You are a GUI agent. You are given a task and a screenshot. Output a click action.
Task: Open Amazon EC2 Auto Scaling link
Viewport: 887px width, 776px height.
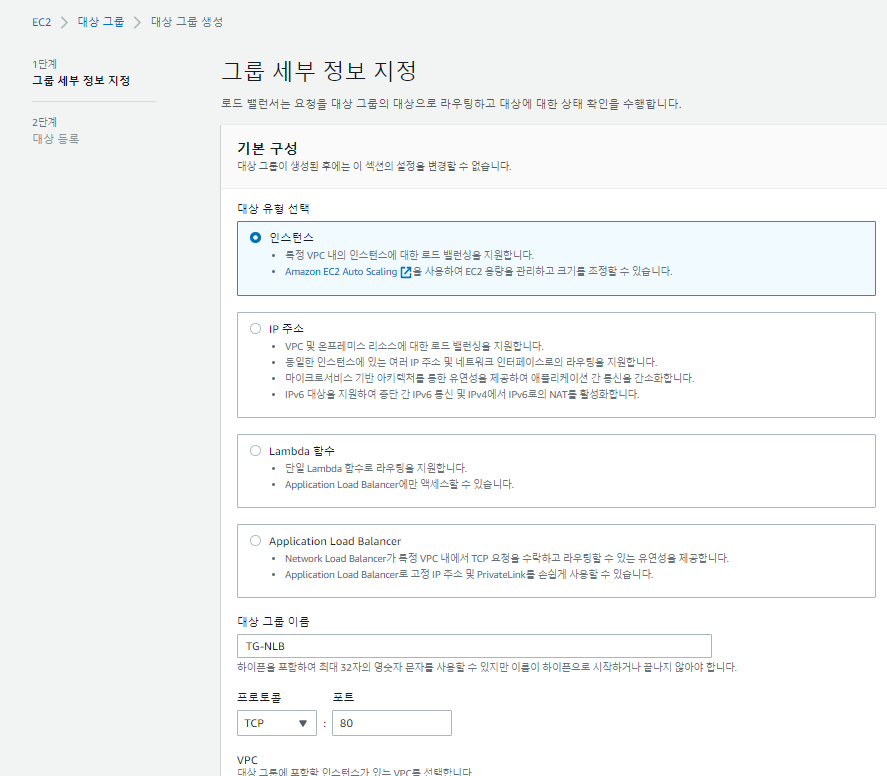(341, 271)
